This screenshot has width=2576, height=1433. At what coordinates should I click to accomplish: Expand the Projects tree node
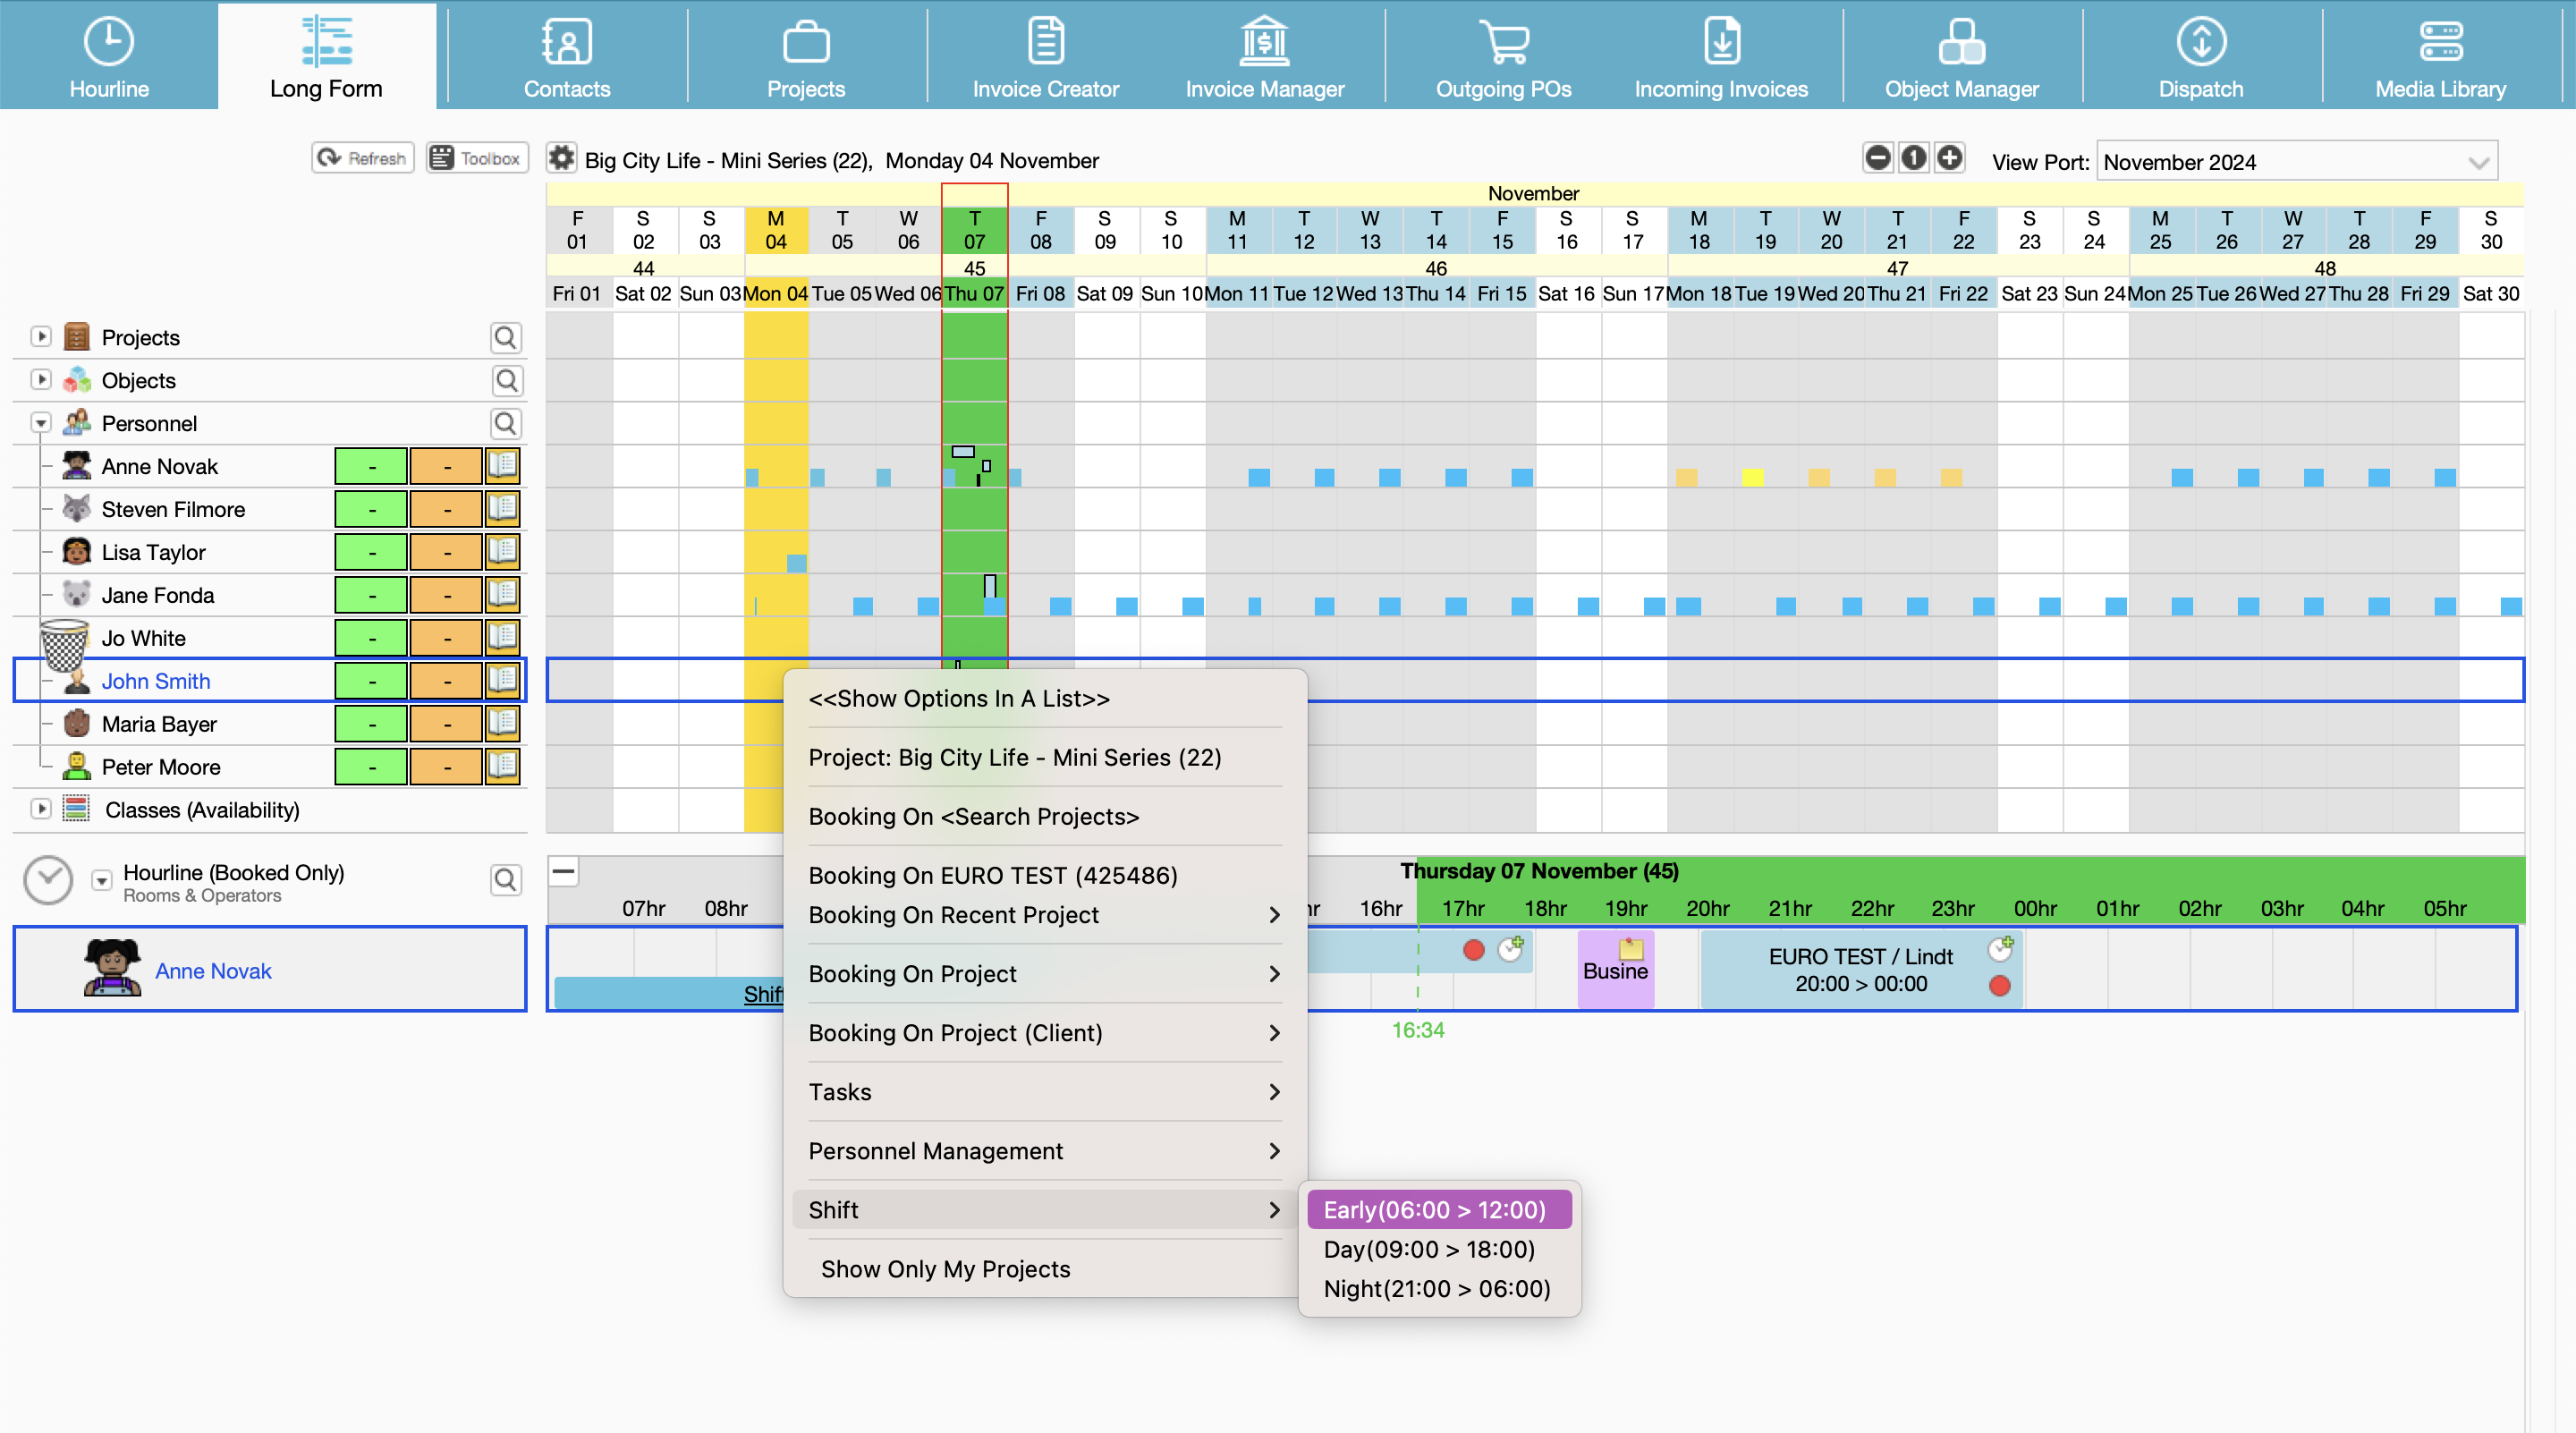(41, 337)
